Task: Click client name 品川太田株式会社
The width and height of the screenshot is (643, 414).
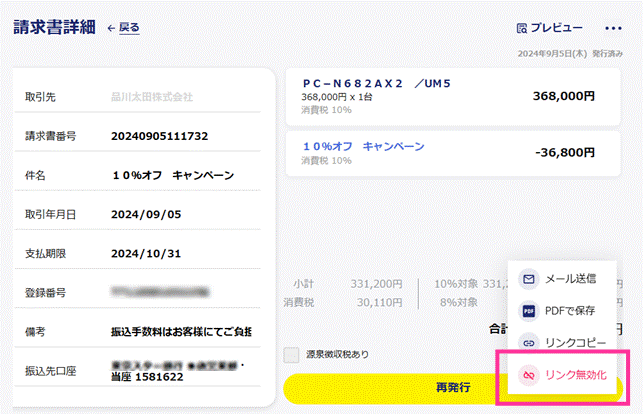Action: tap(152, 97)
